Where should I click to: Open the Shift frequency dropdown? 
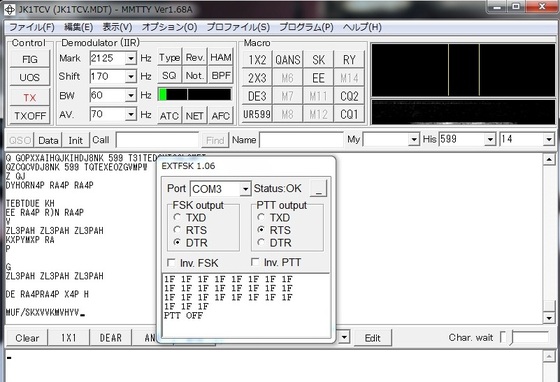click(131, 76)
